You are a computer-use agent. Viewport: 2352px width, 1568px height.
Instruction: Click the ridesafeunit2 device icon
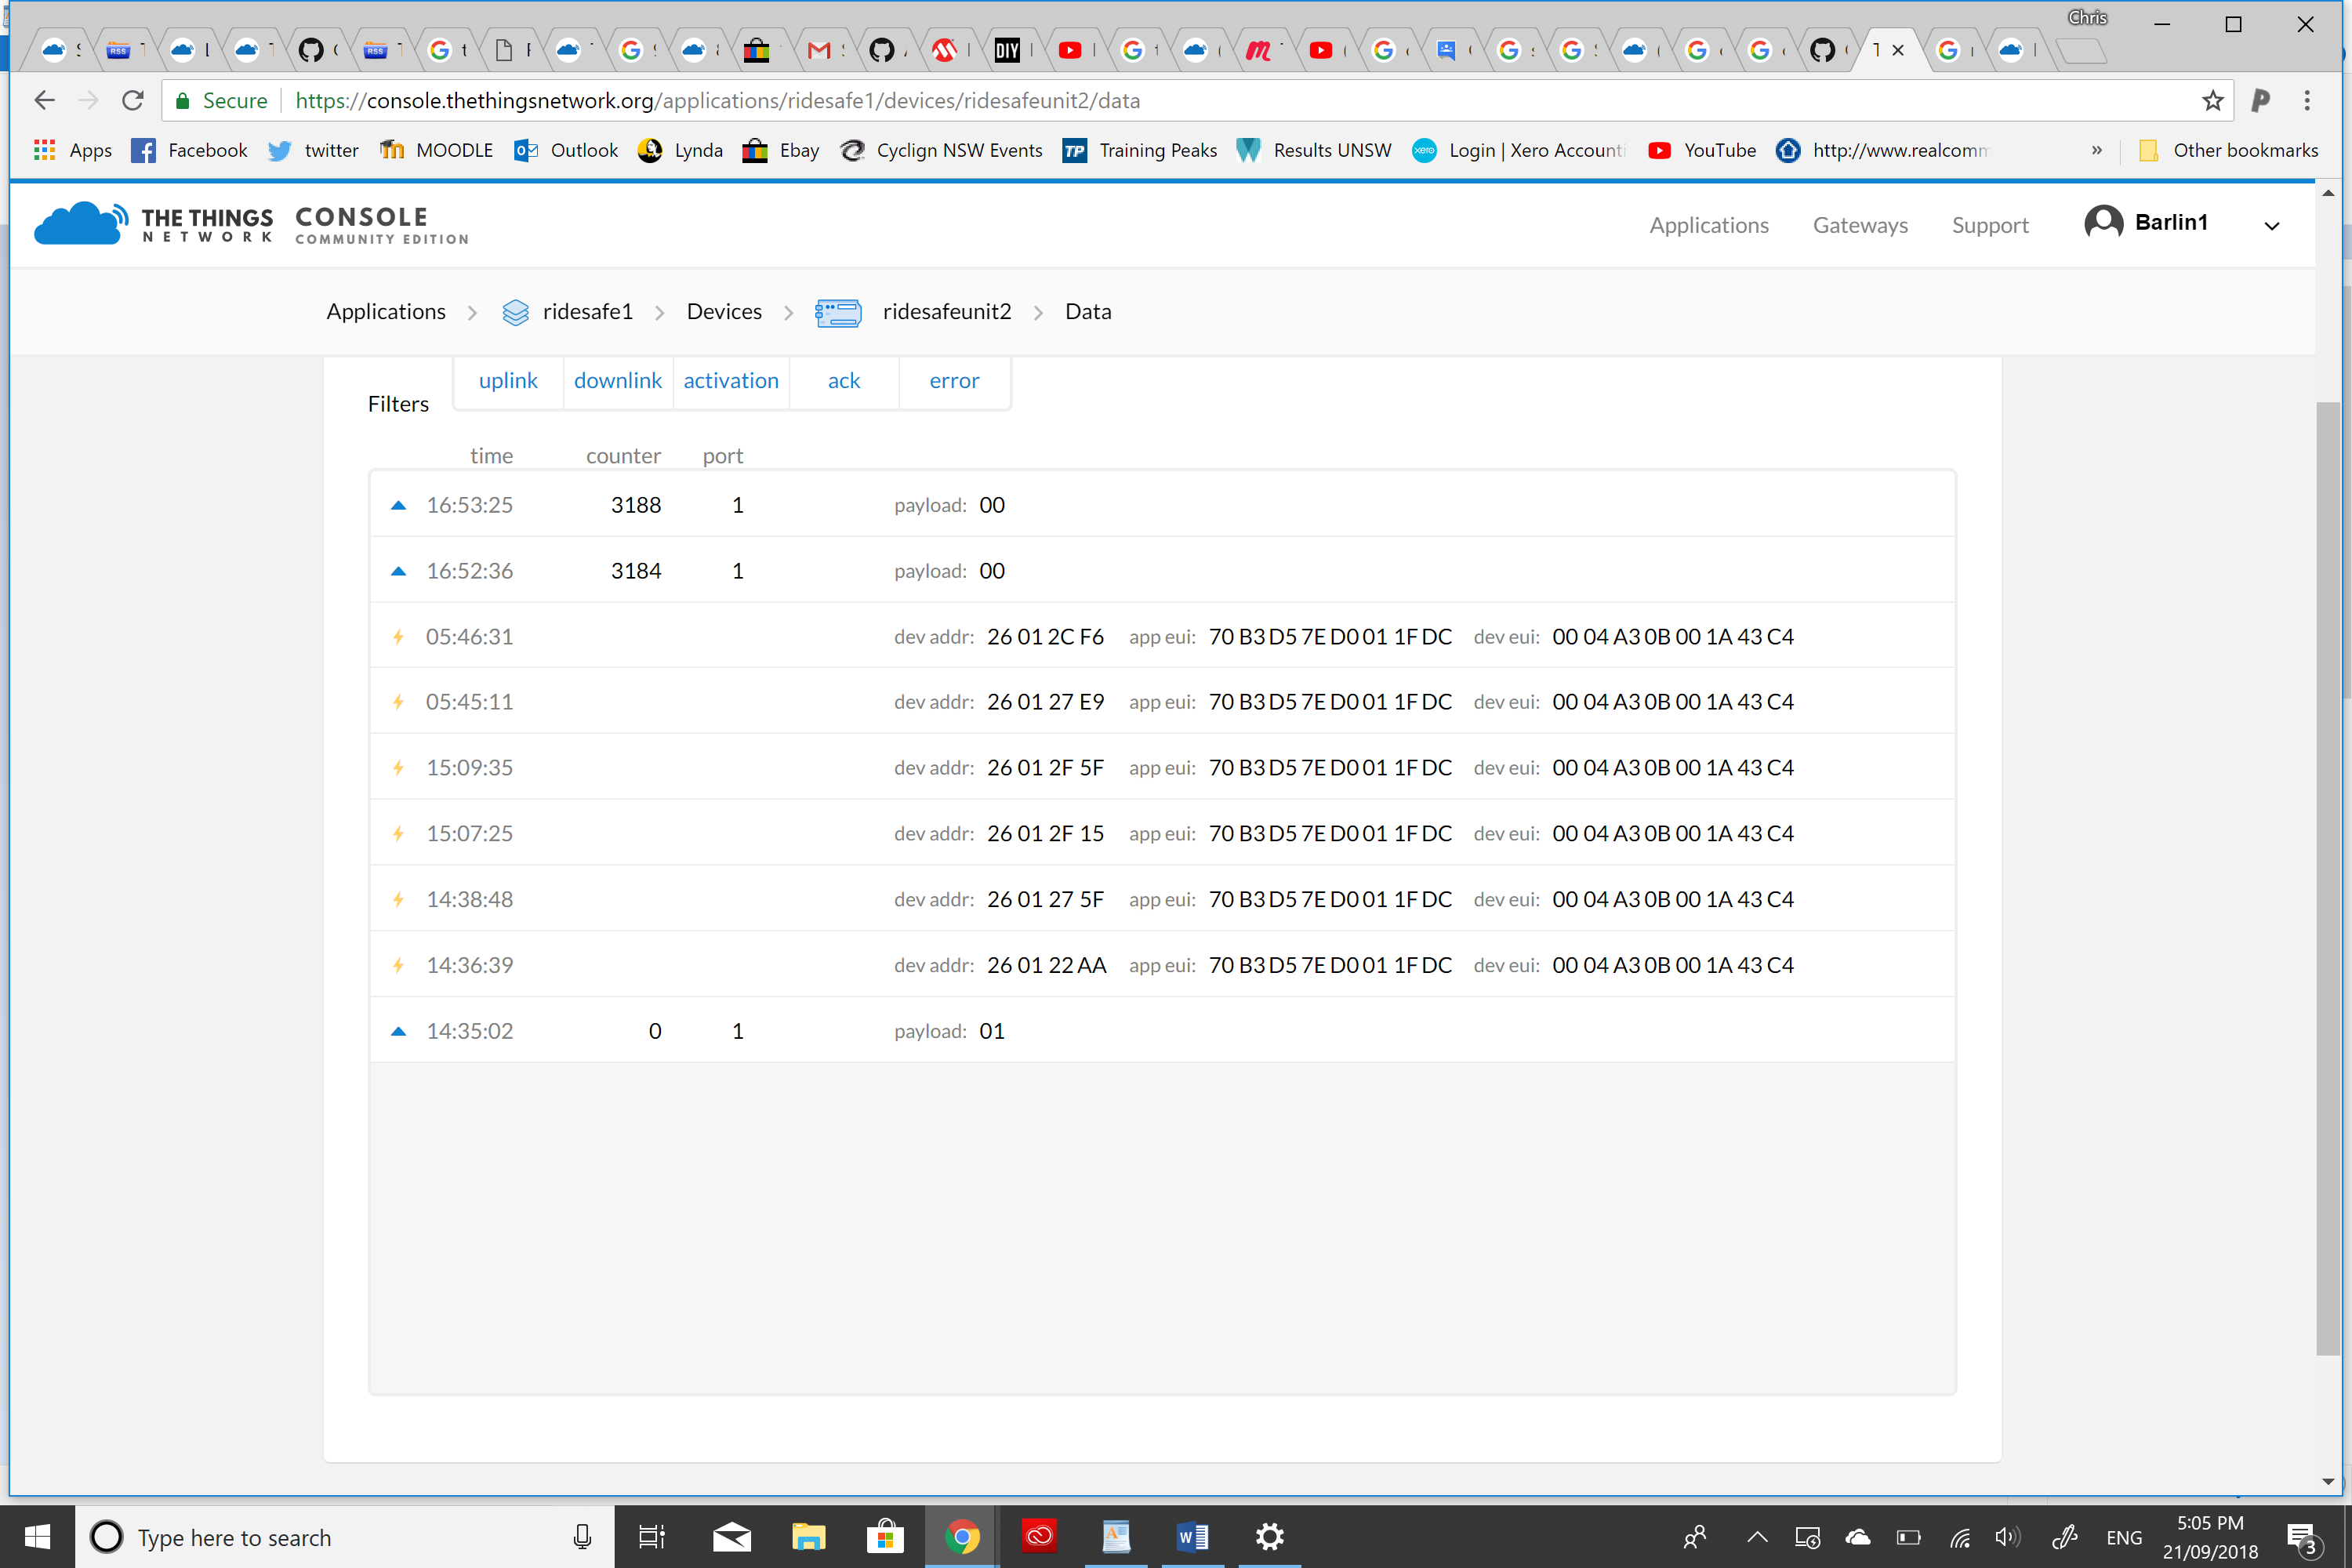point(838,313)
